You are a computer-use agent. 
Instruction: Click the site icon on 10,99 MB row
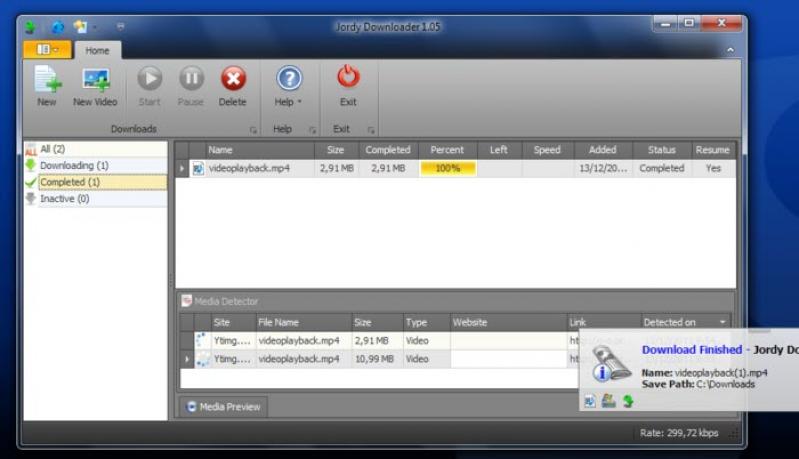click(202, 359)
